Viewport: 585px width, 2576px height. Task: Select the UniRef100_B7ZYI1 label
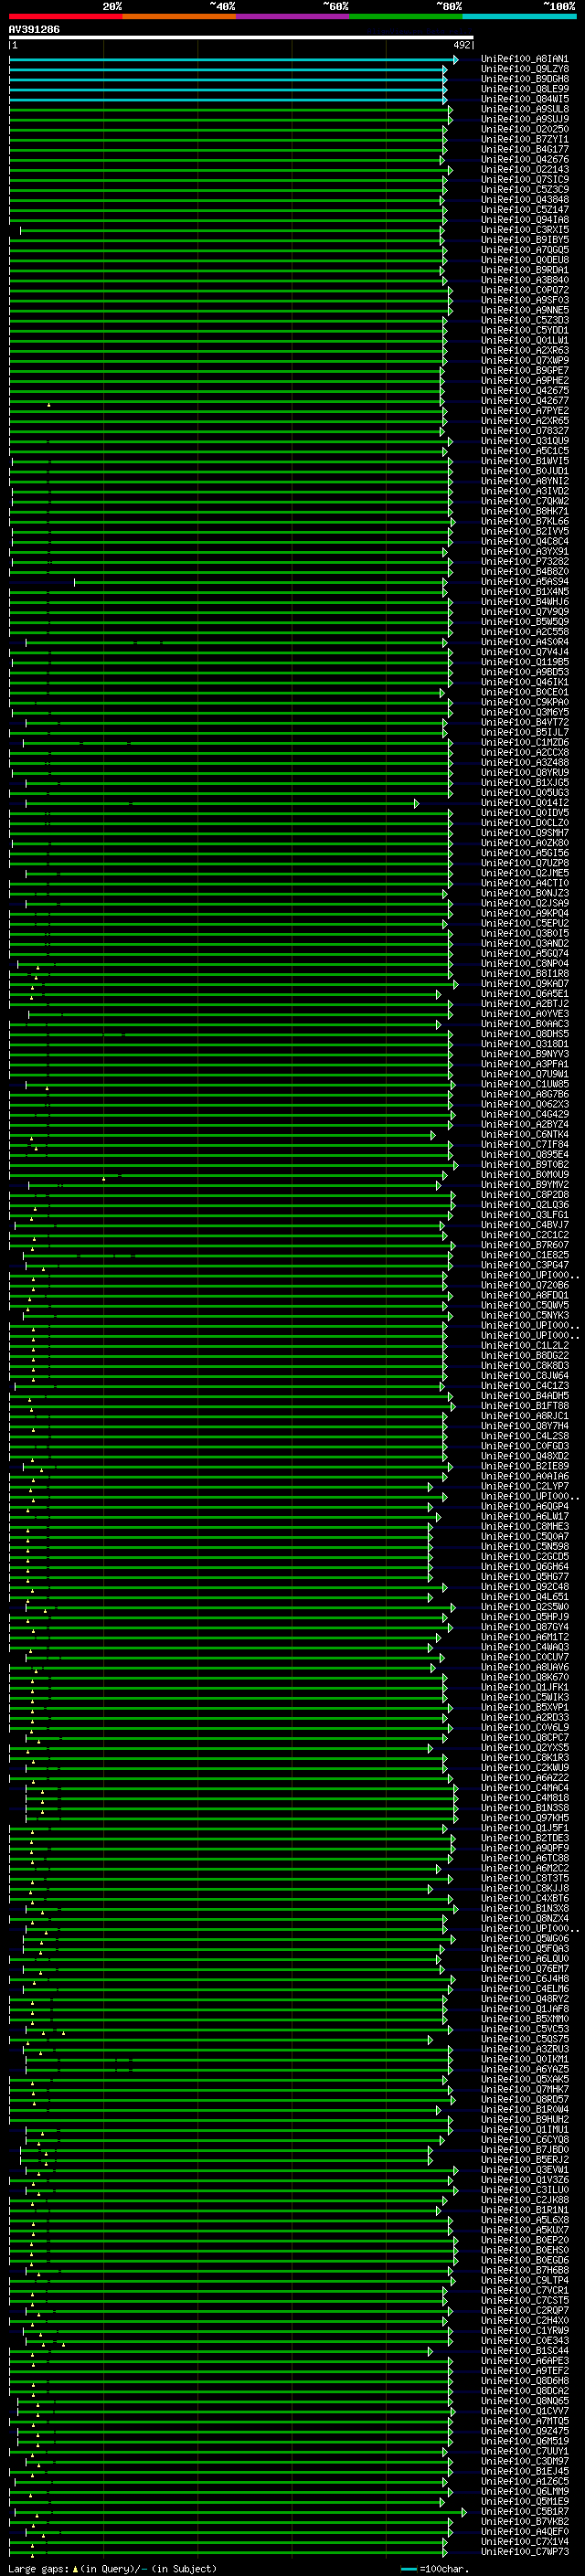pos(525,139)
